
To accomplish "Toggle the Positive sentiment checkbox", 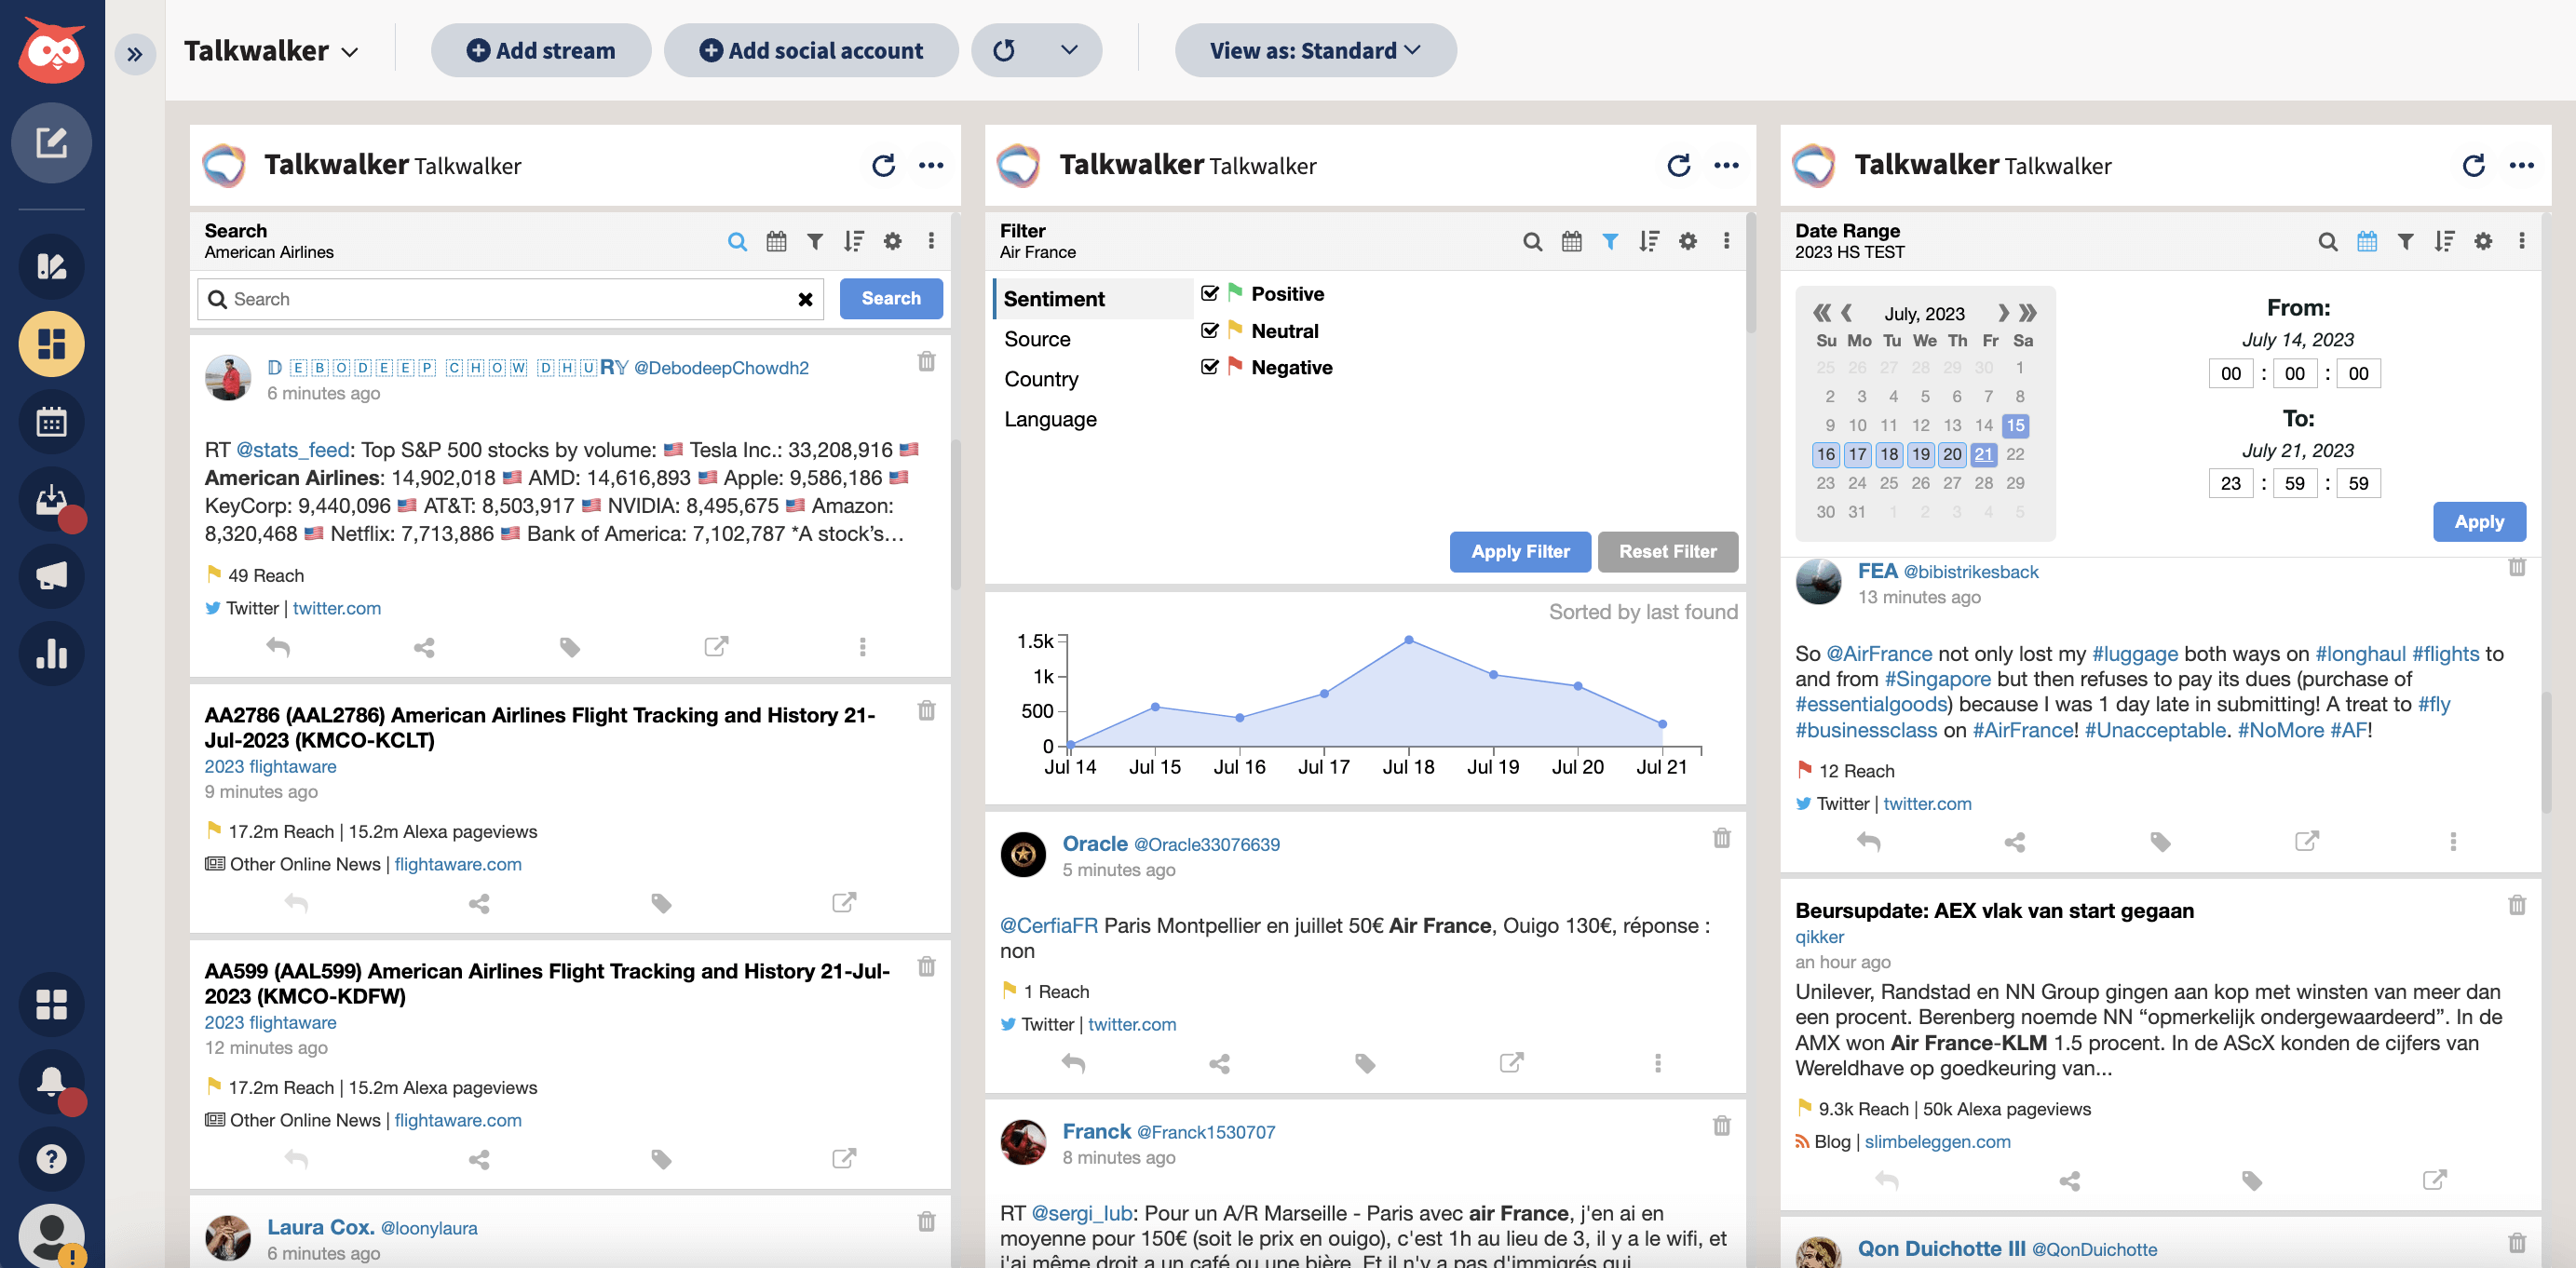I will 1209,293.
